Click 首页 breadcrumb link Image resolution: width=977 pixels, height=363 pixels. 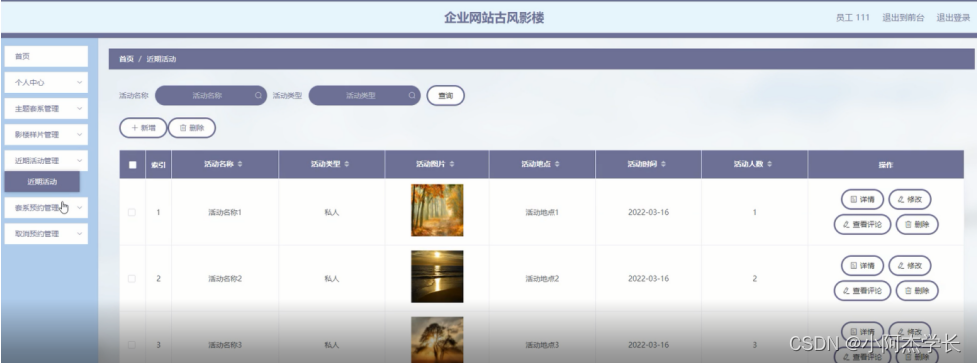pos(126,59)
